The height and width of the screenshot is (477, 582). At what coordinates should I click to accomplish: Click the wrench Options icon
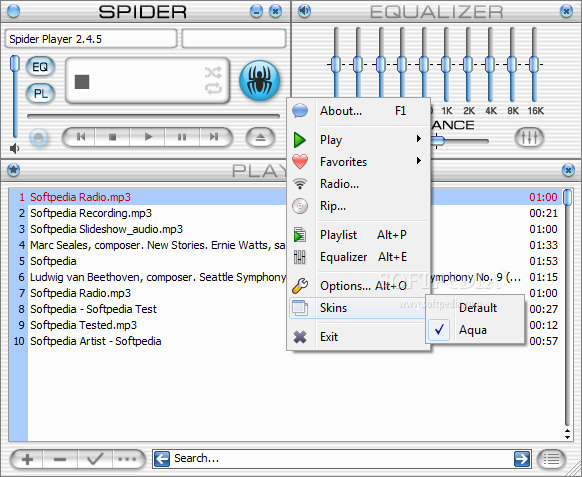[x=300, y=285]
